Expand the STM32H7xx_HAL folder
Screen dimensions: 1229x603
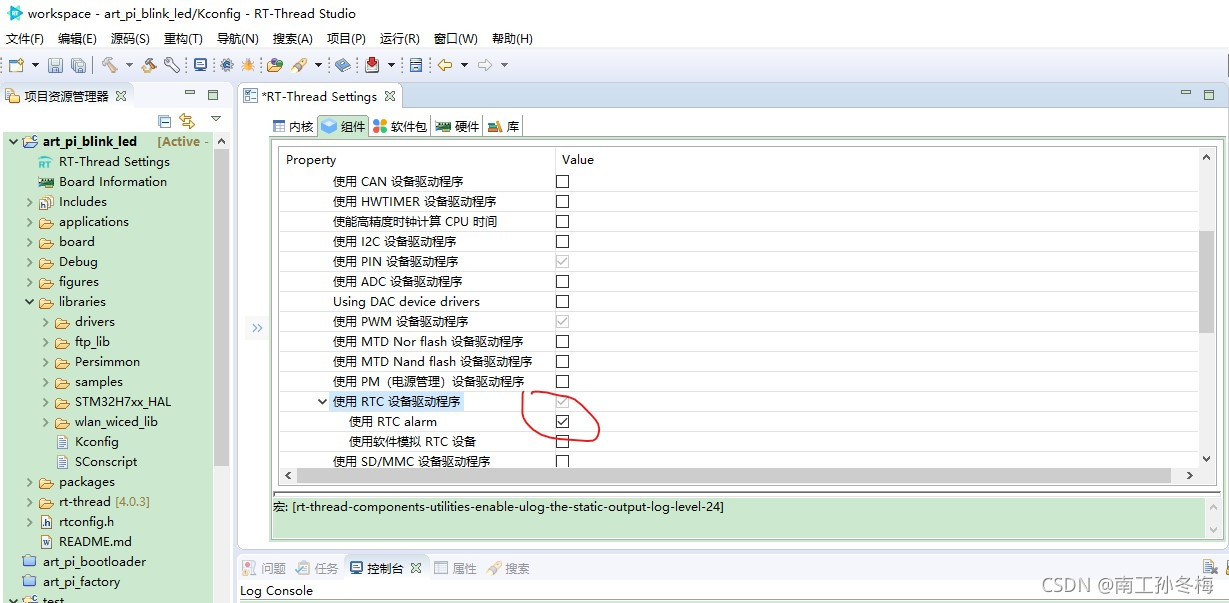coord(45,402)
